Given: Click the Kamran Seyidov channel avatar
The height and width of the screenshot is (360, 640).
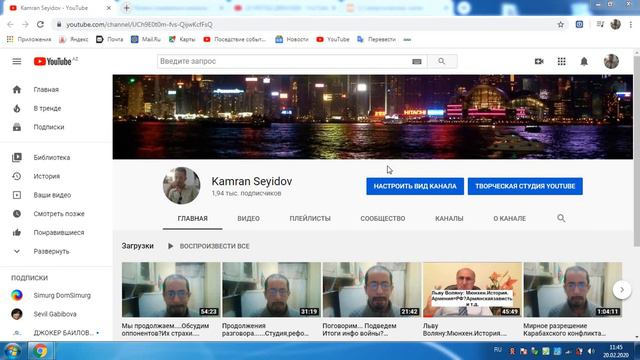Looking at the screenshot, I should pyautogui.click(x=182, y=186).
